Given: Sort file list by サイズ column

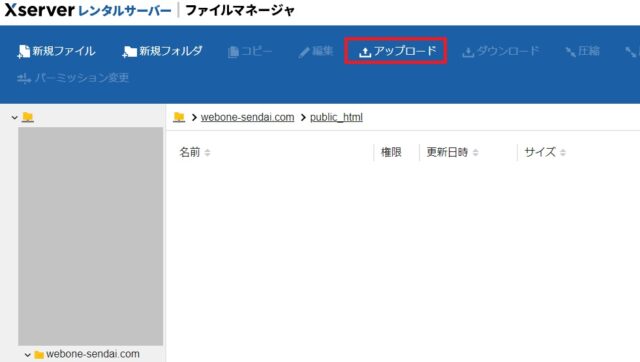Looking at the screenshot, I should (545, 152).
